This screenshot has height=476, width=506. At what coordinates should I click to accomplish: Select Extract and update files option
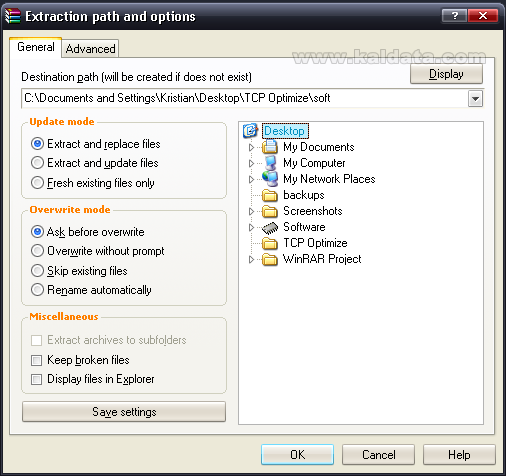37,163
